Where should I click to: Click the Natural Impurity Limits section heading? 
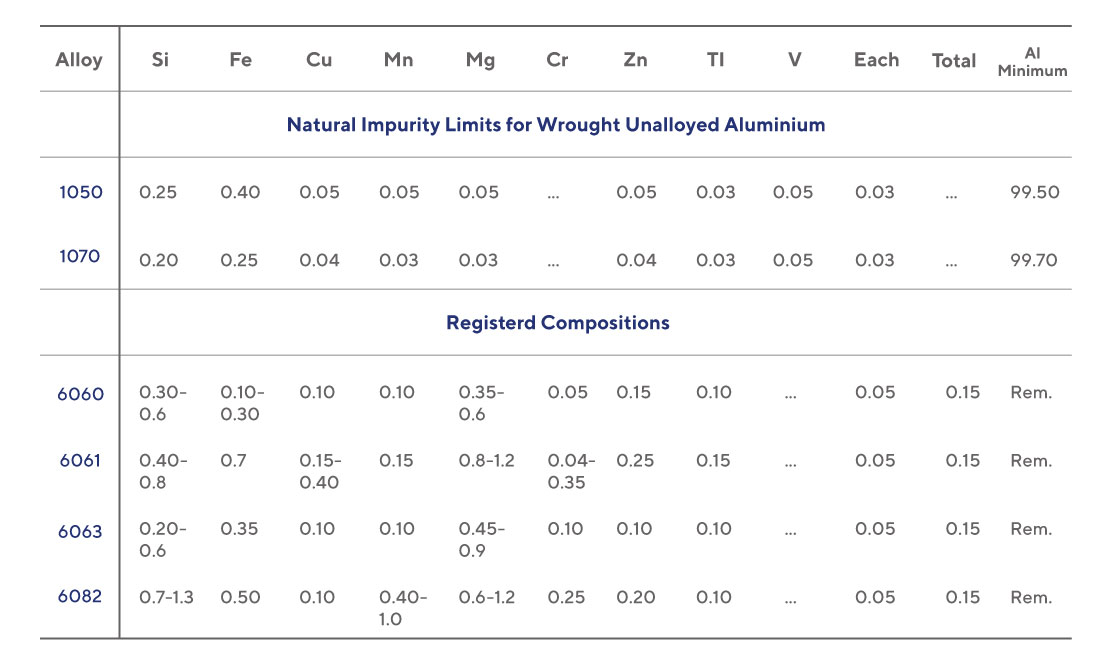click(x=556, y=125)
